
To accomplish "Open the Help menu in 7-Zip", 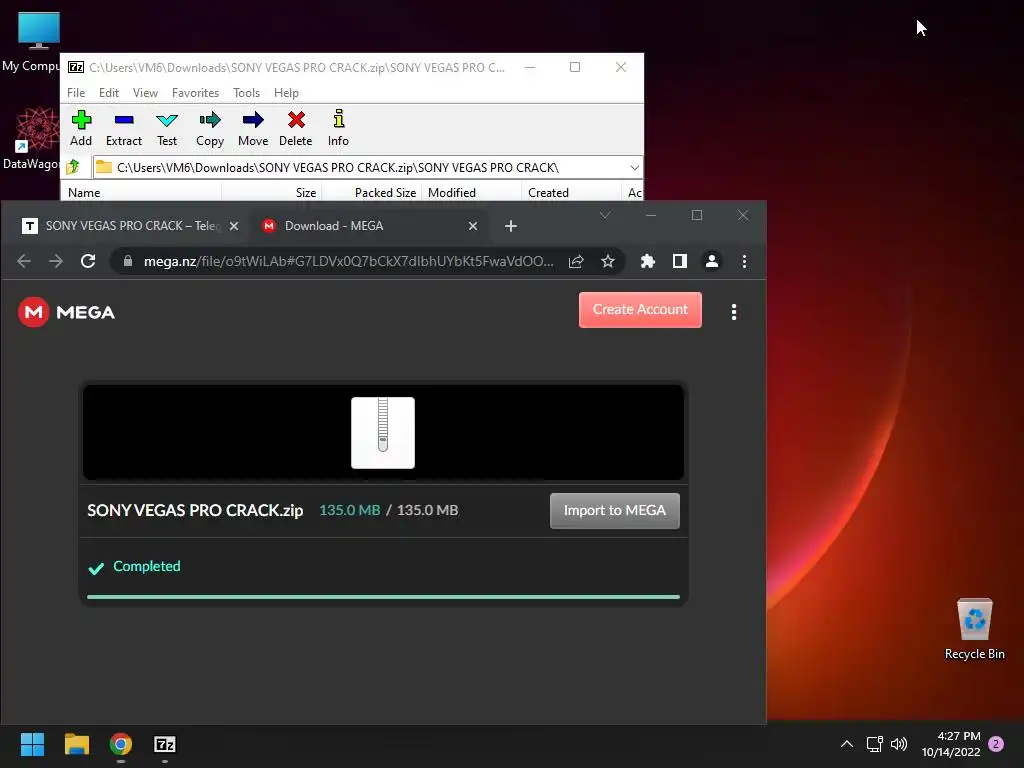I will pyautogui.click(x=286, y=93).
